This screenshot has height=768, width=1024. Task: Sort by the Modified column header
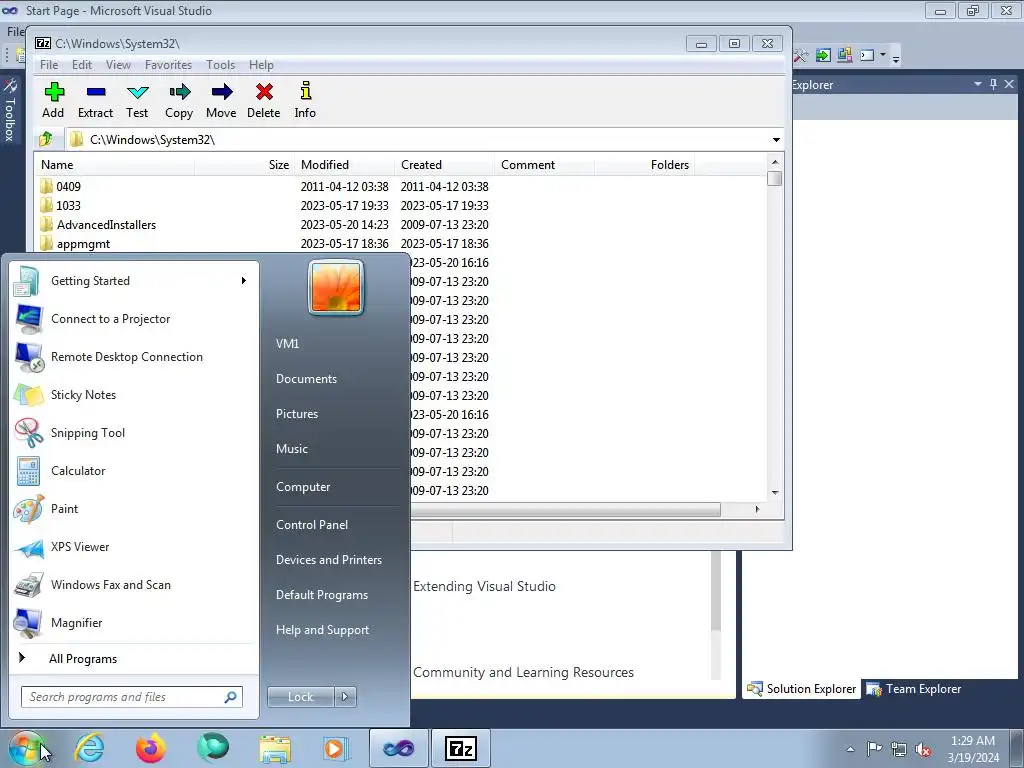[345, 165]
